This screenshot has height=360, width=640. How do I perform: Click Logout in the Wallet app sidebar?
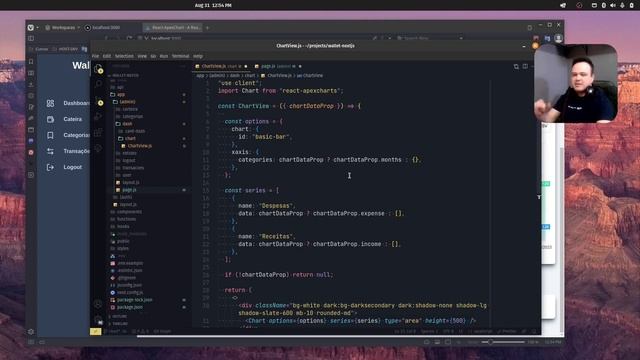pyautogui.click(x=73, y=167)
